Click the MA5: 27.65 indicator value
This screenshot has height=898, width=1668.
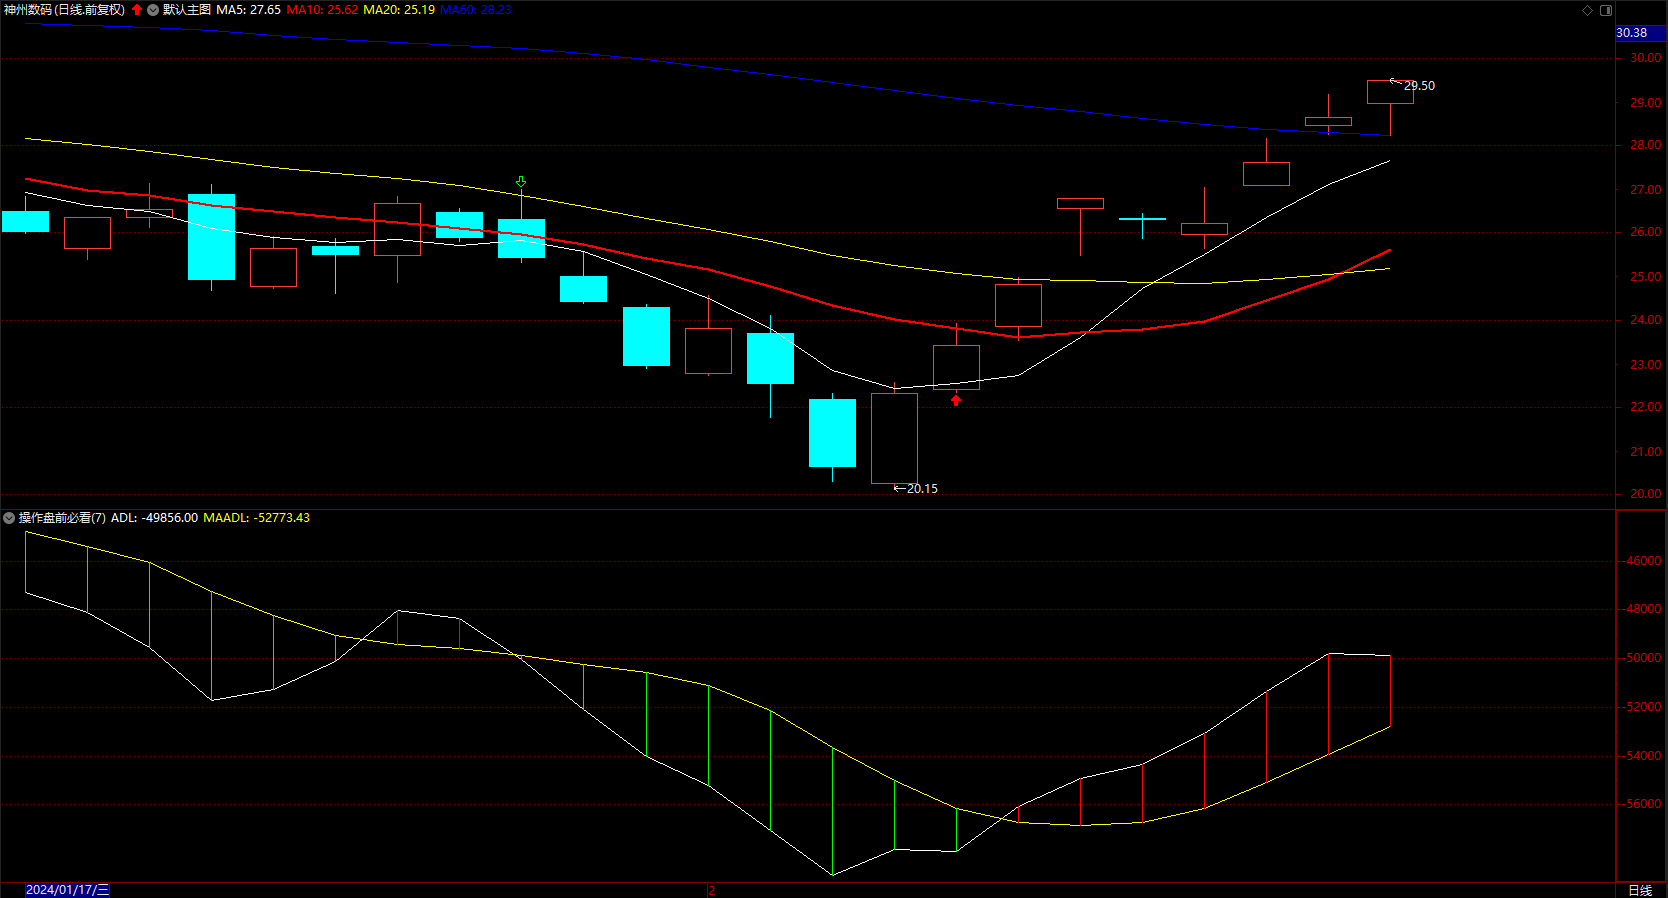point(248,10)
